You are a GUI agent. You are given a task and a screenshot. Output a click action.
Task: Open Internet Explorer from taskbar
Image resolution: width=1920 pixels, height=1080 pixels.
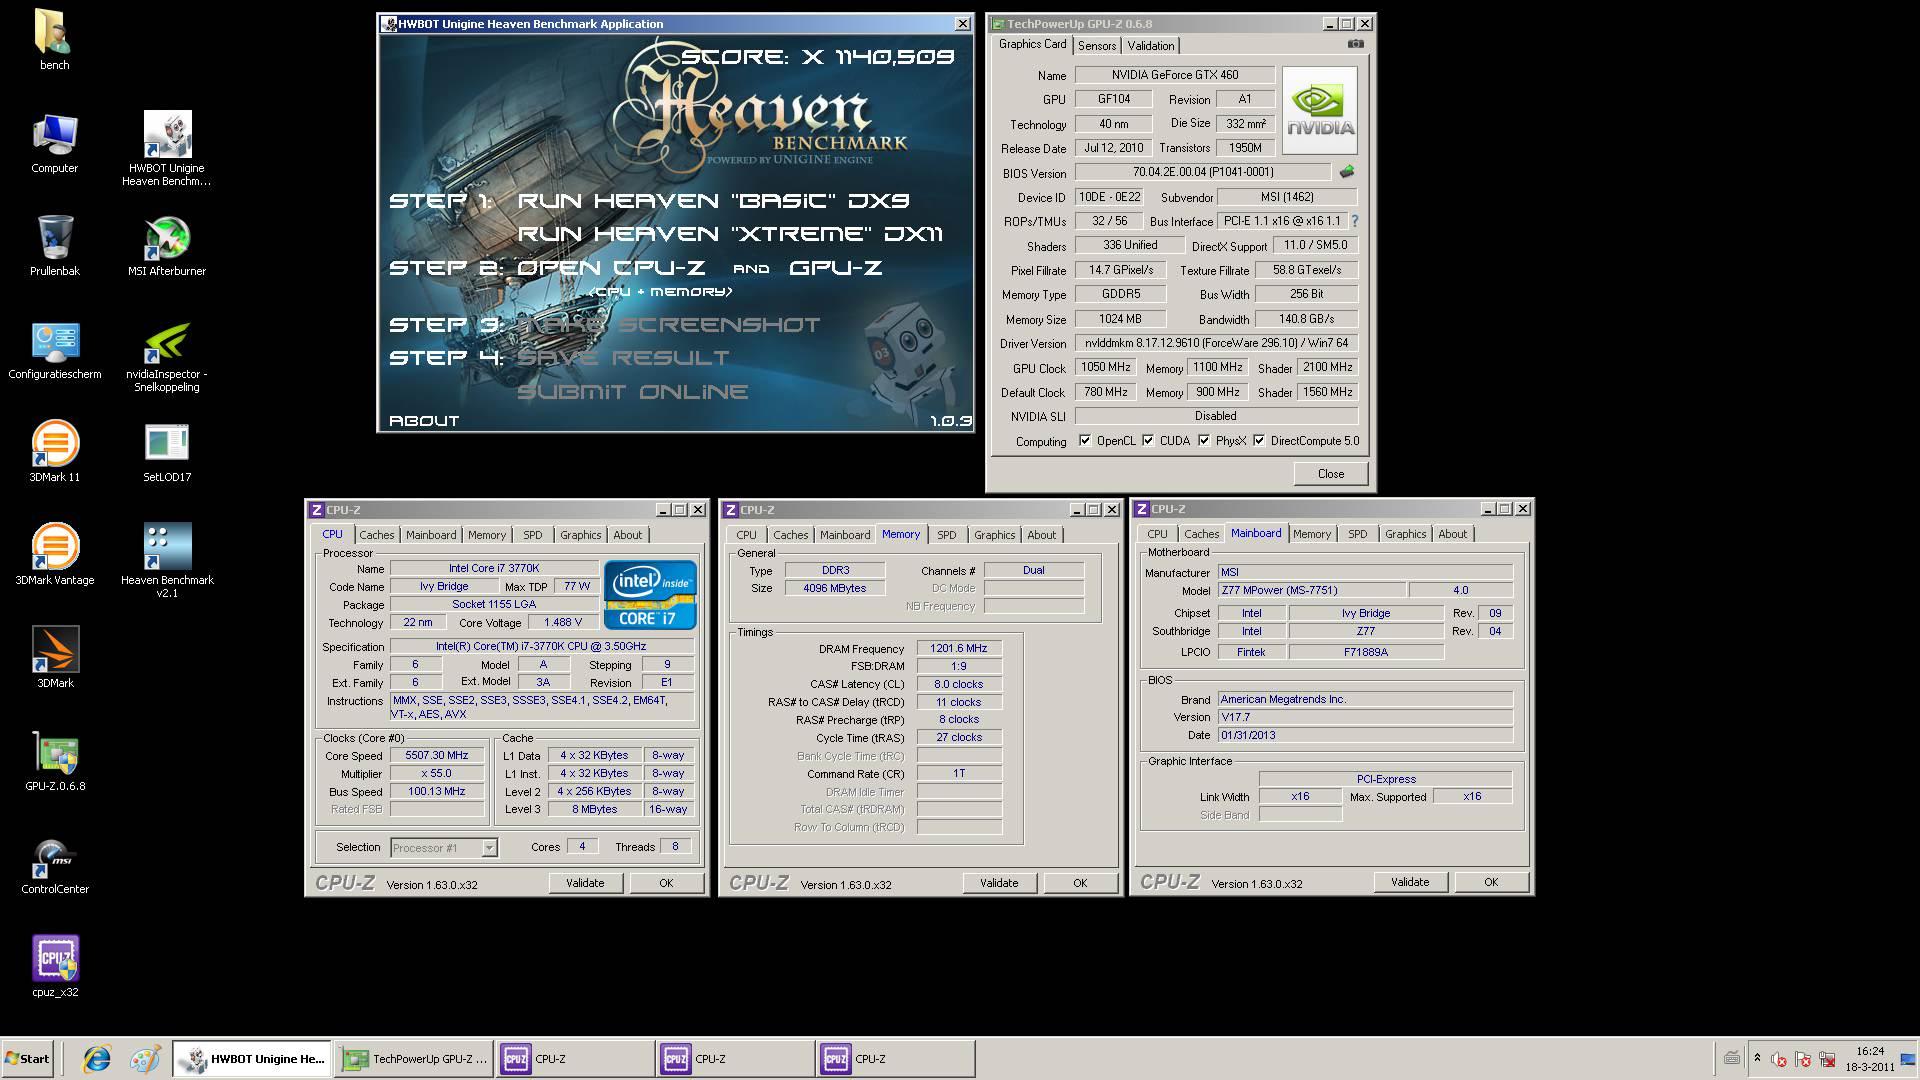[97, 1058]
